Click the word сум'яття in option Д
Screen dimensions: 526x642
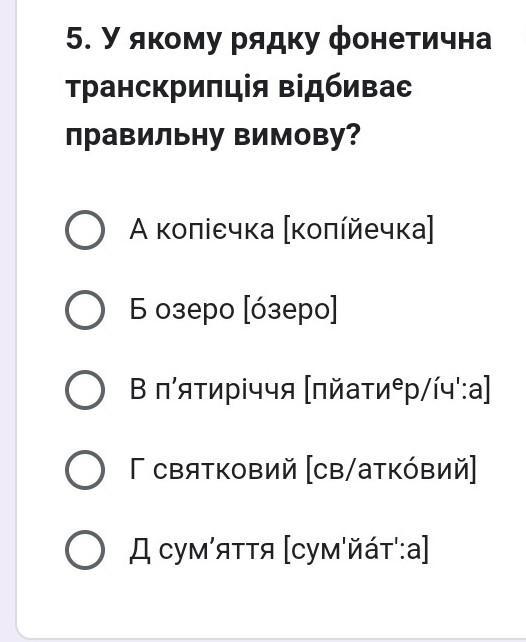[216, 550]
